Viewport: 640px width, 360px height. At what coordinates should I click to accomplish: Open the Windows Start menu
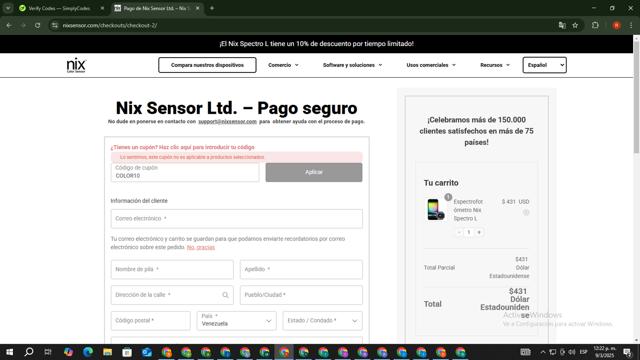[x=9, y=352]
